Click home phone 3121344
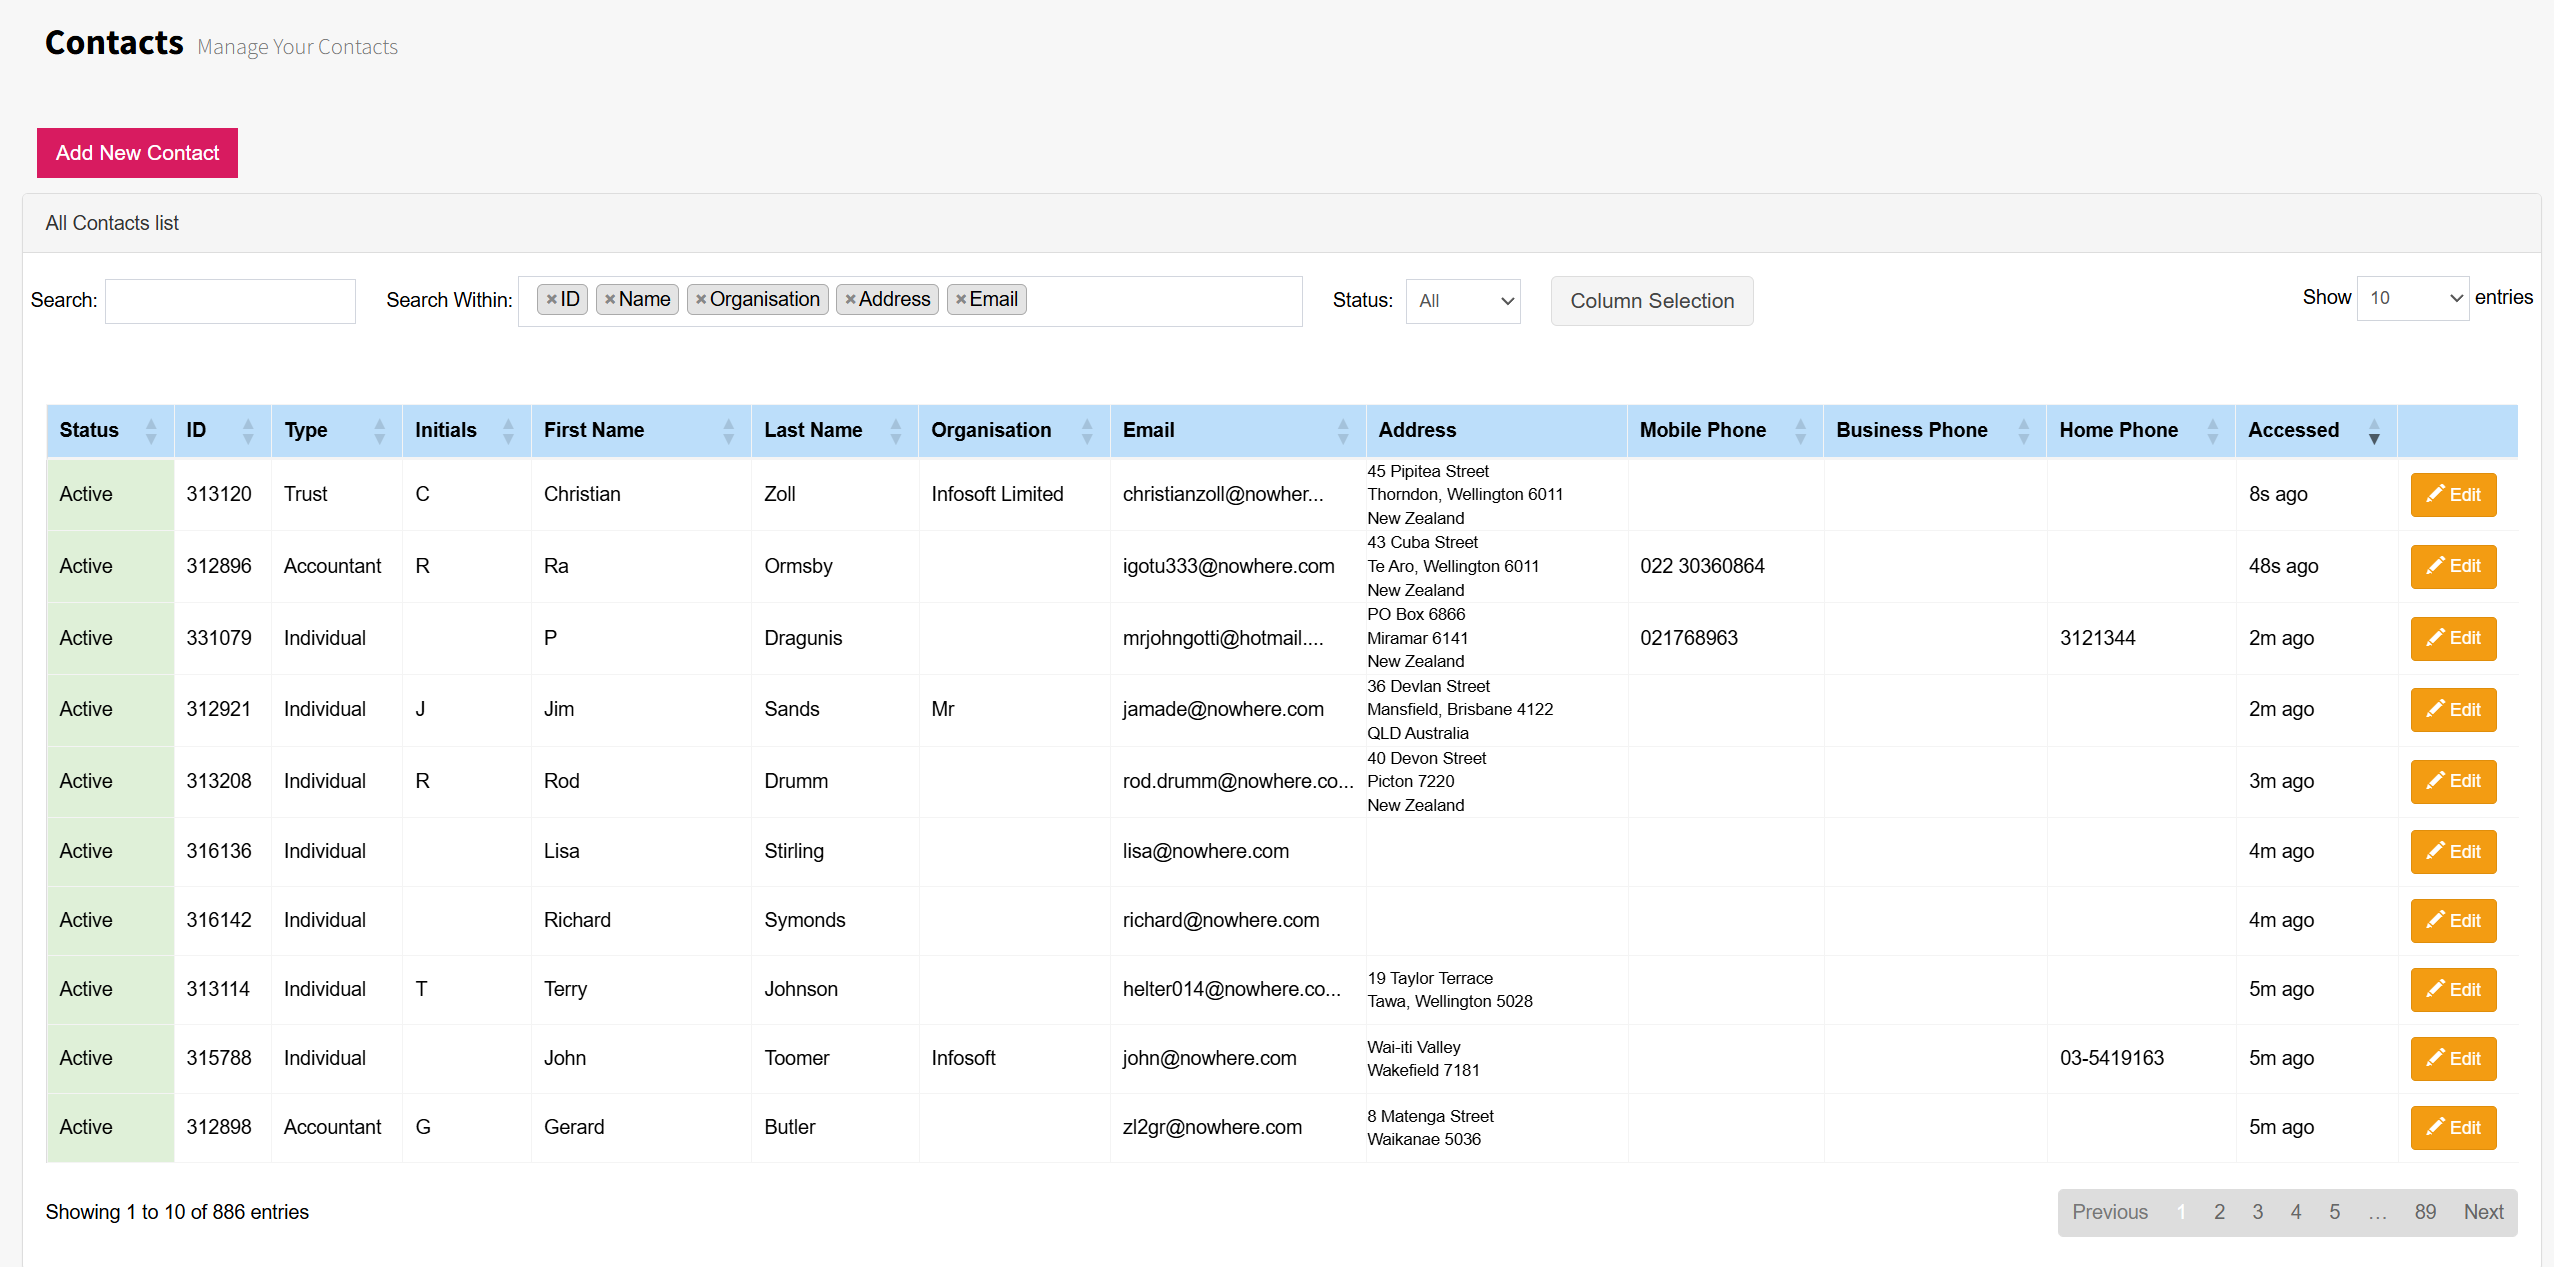 point(2097,638)
